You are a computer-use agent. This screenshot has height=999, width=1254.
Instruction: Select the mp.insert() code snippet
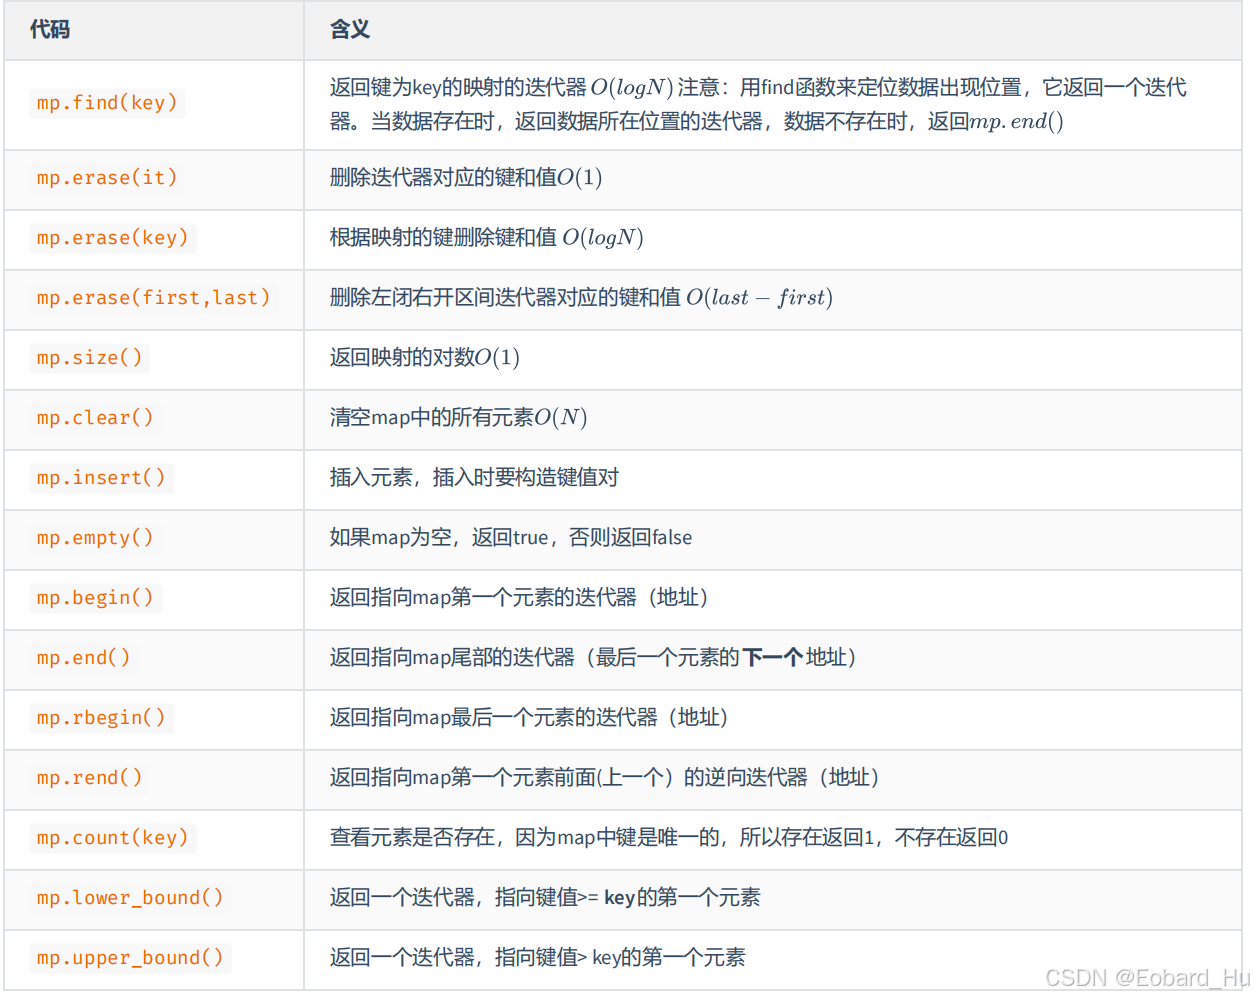101,478
